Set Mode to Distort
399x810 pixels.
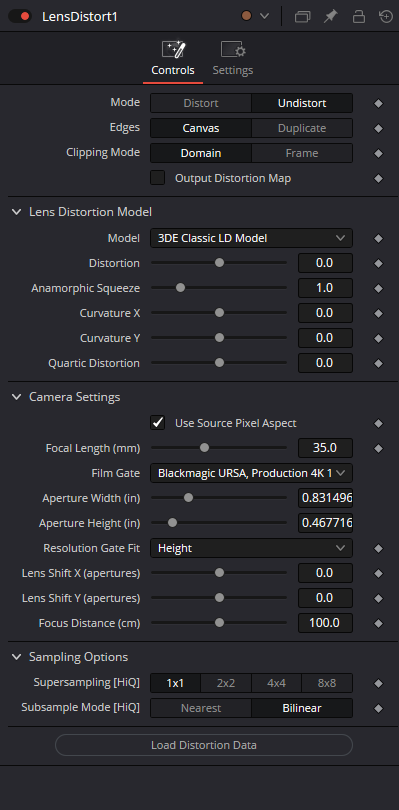coord(201,103)
